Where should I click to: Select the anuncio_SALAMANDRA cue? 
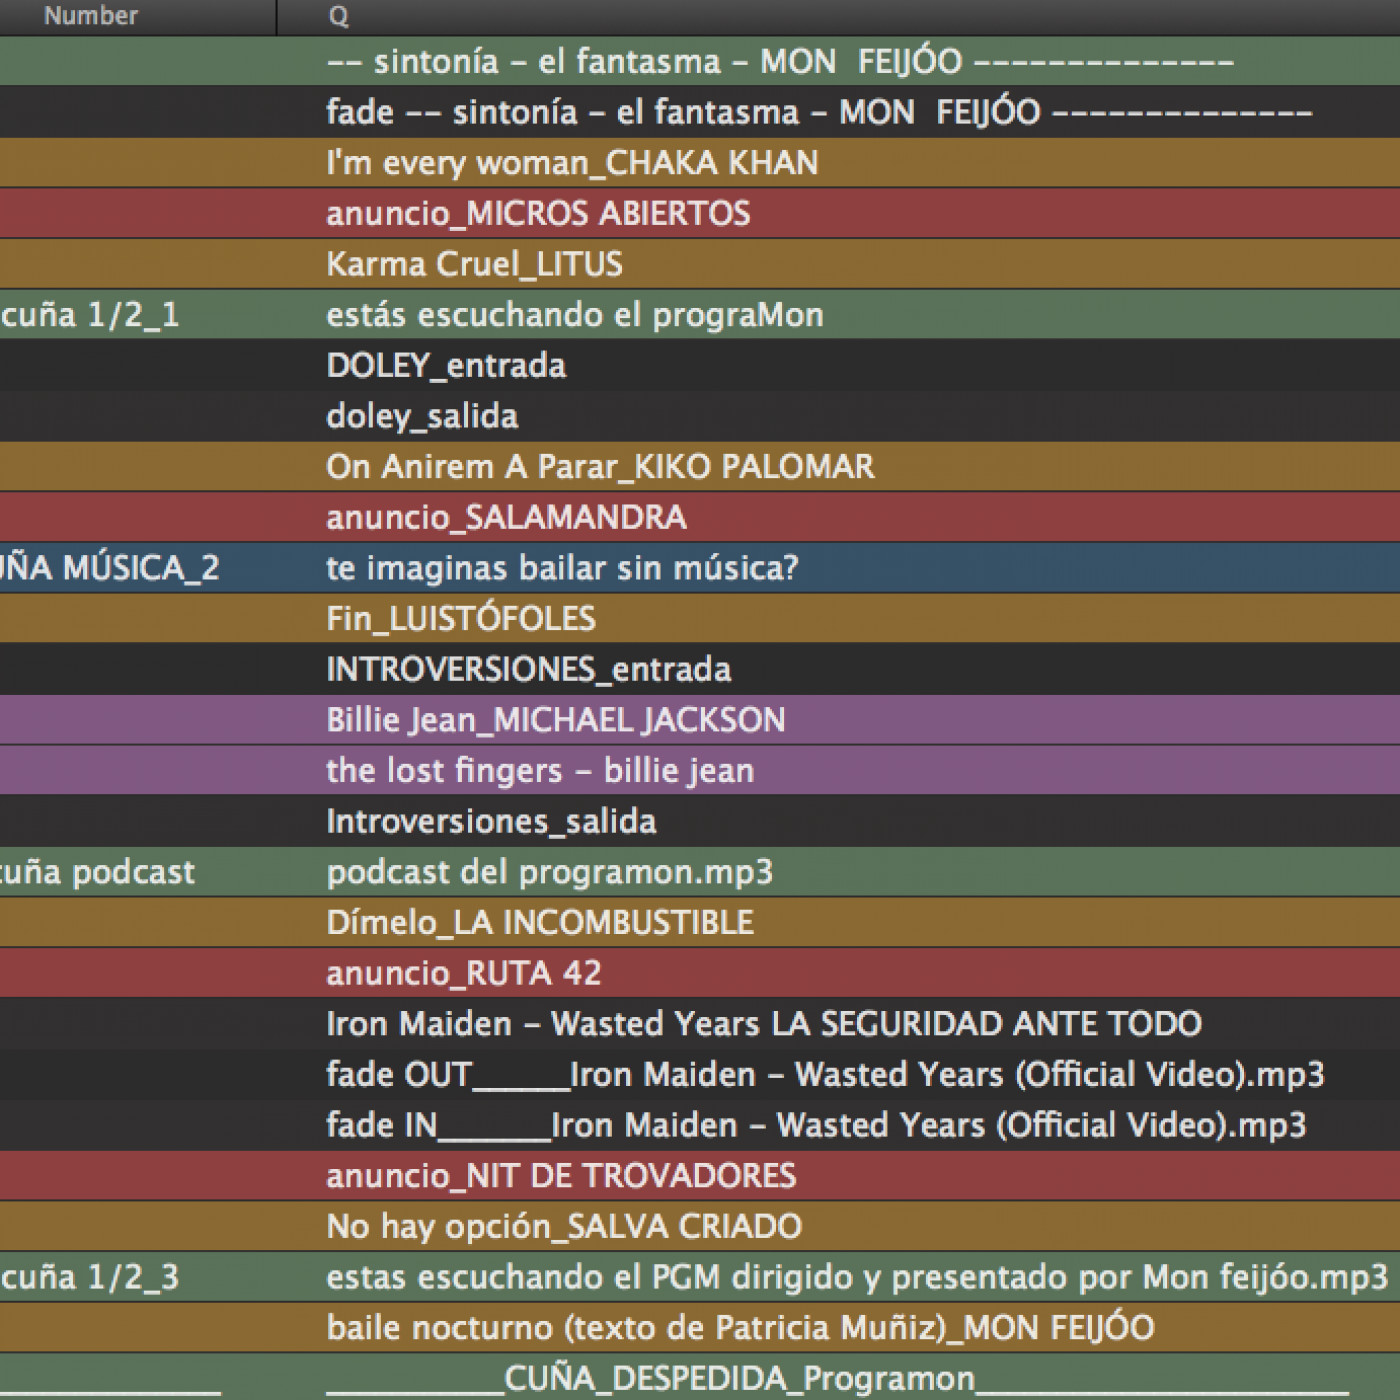click(506, 518)
